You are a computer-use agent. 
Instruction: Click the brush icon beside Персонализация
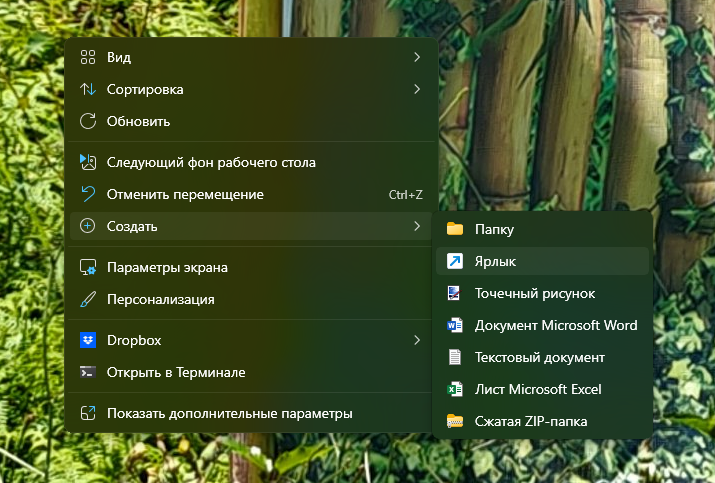[x=88, y=299]
